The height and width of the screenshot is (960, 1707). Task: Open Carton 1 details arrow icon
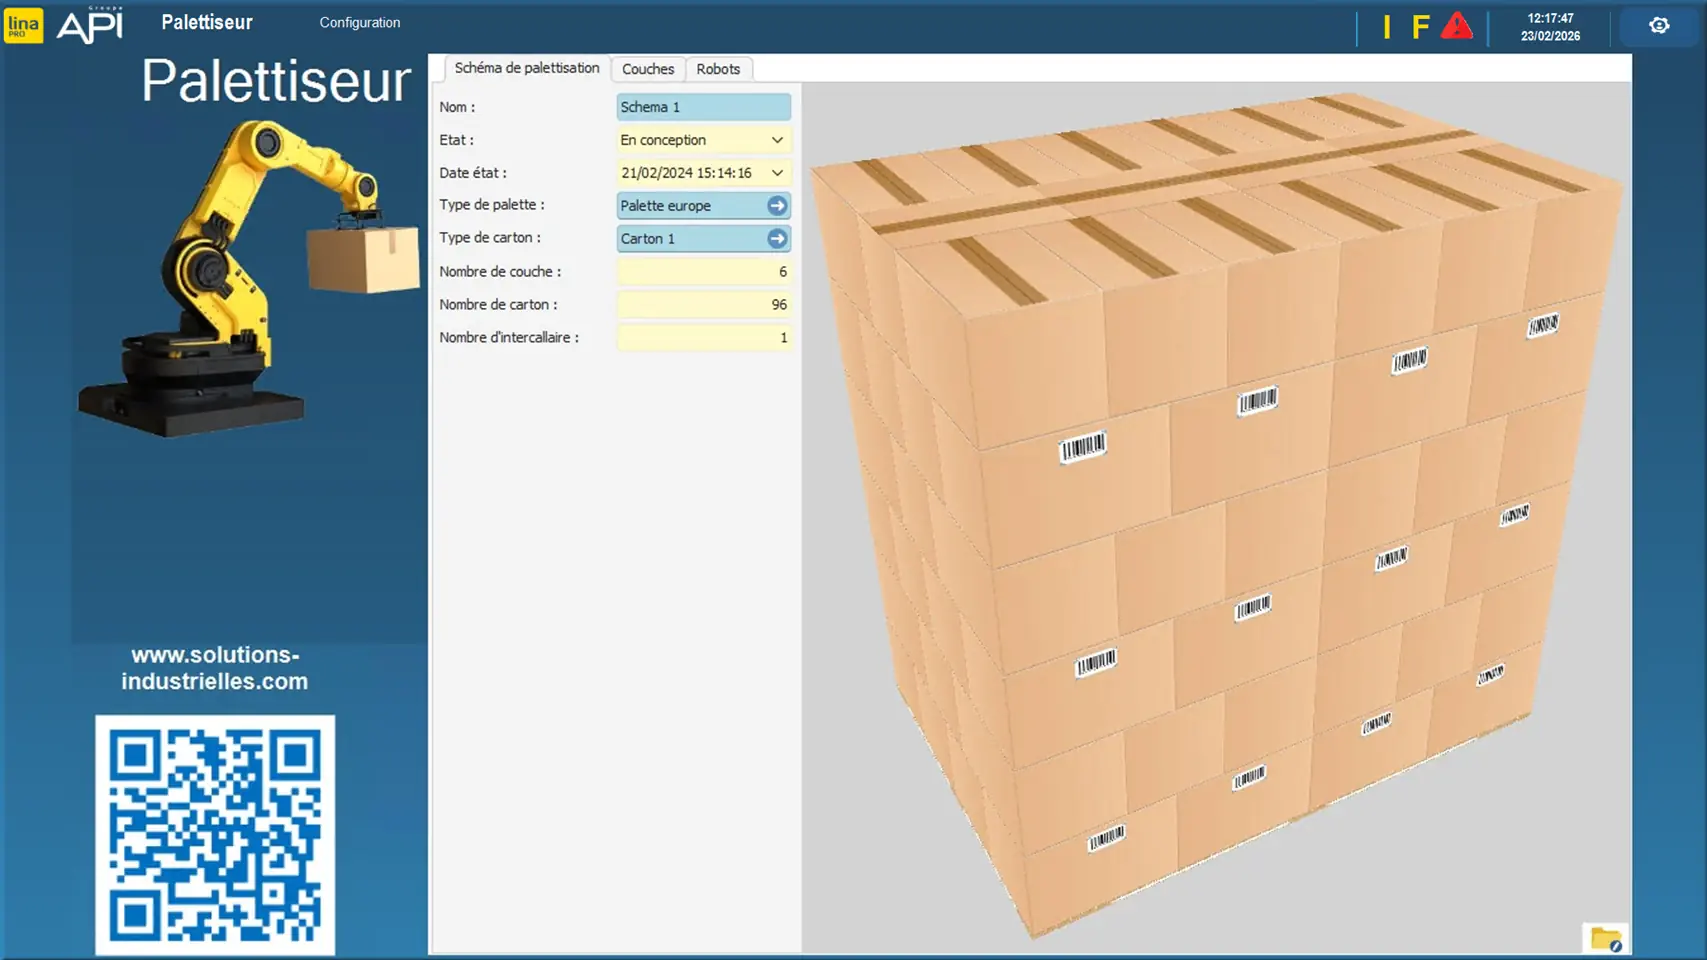pos(777,239)
